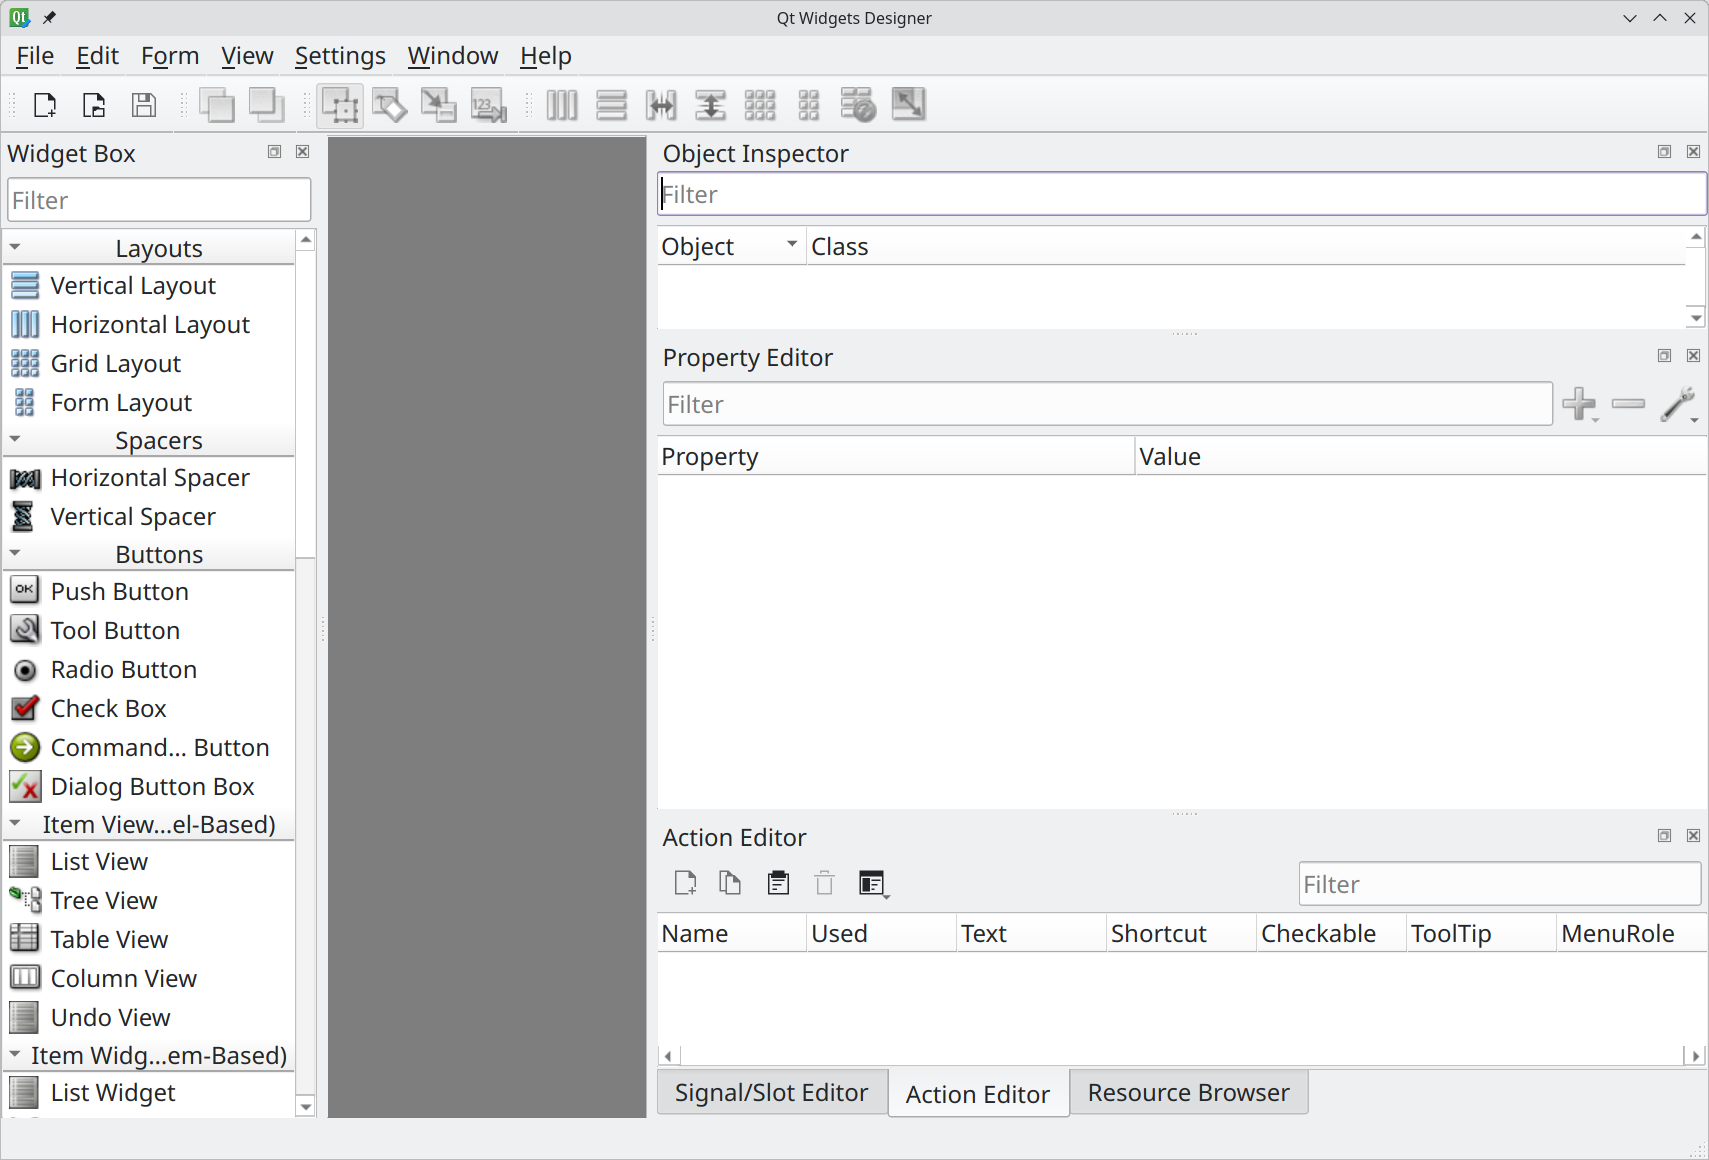Switch to Signal/Slot Editor tab

772,1093
